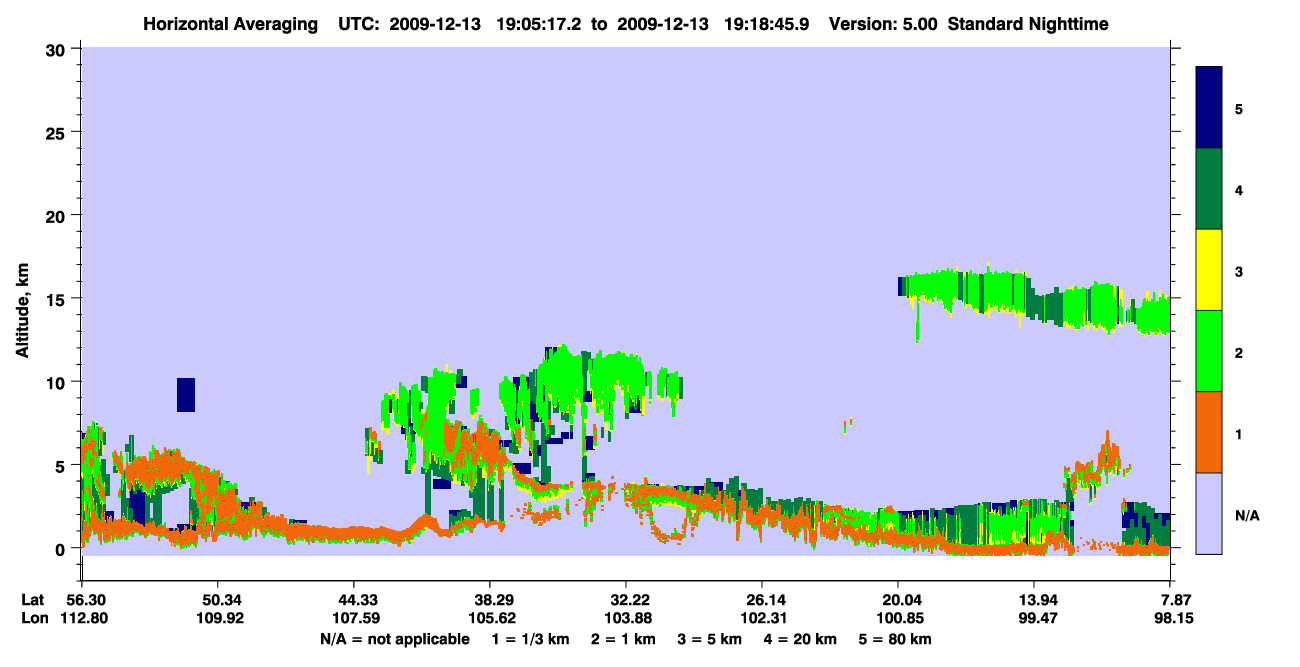Click the dark green colorbar segment for level 4
The width and height of the screenshot is (1300, 667).
click(x=1209, y=189)
